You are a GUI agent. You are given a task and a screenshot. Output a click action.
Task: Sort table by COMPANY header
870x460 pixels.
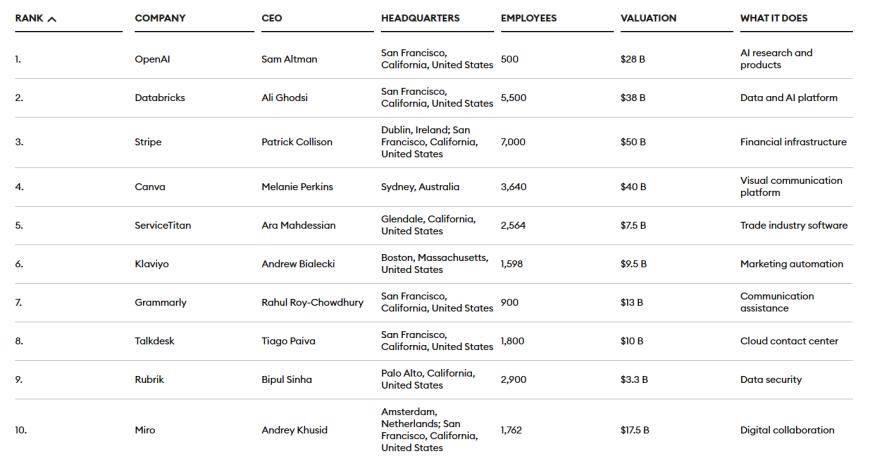tap(160, 18)
